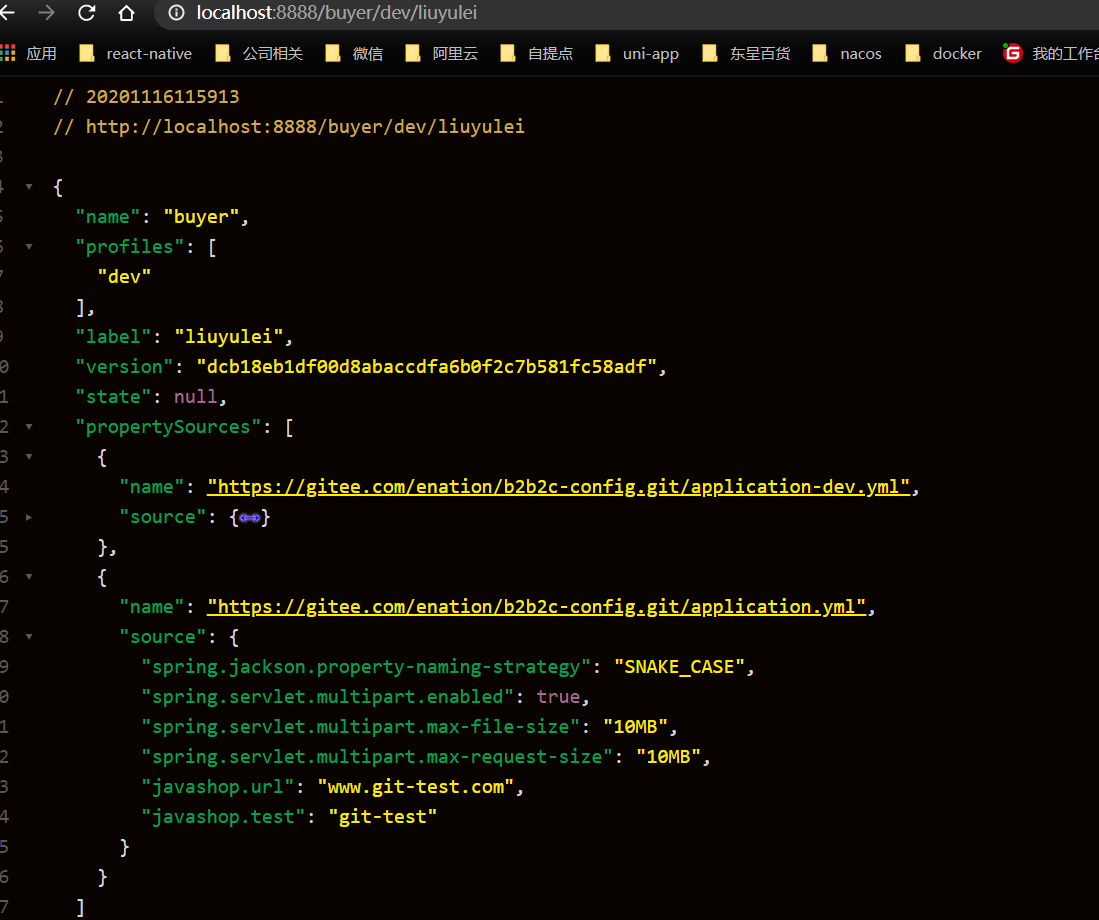Click the "spring.servlet.multipart.max-request-size" key
This screenshot has width=1099, height=920.
(x=377, y=757)
